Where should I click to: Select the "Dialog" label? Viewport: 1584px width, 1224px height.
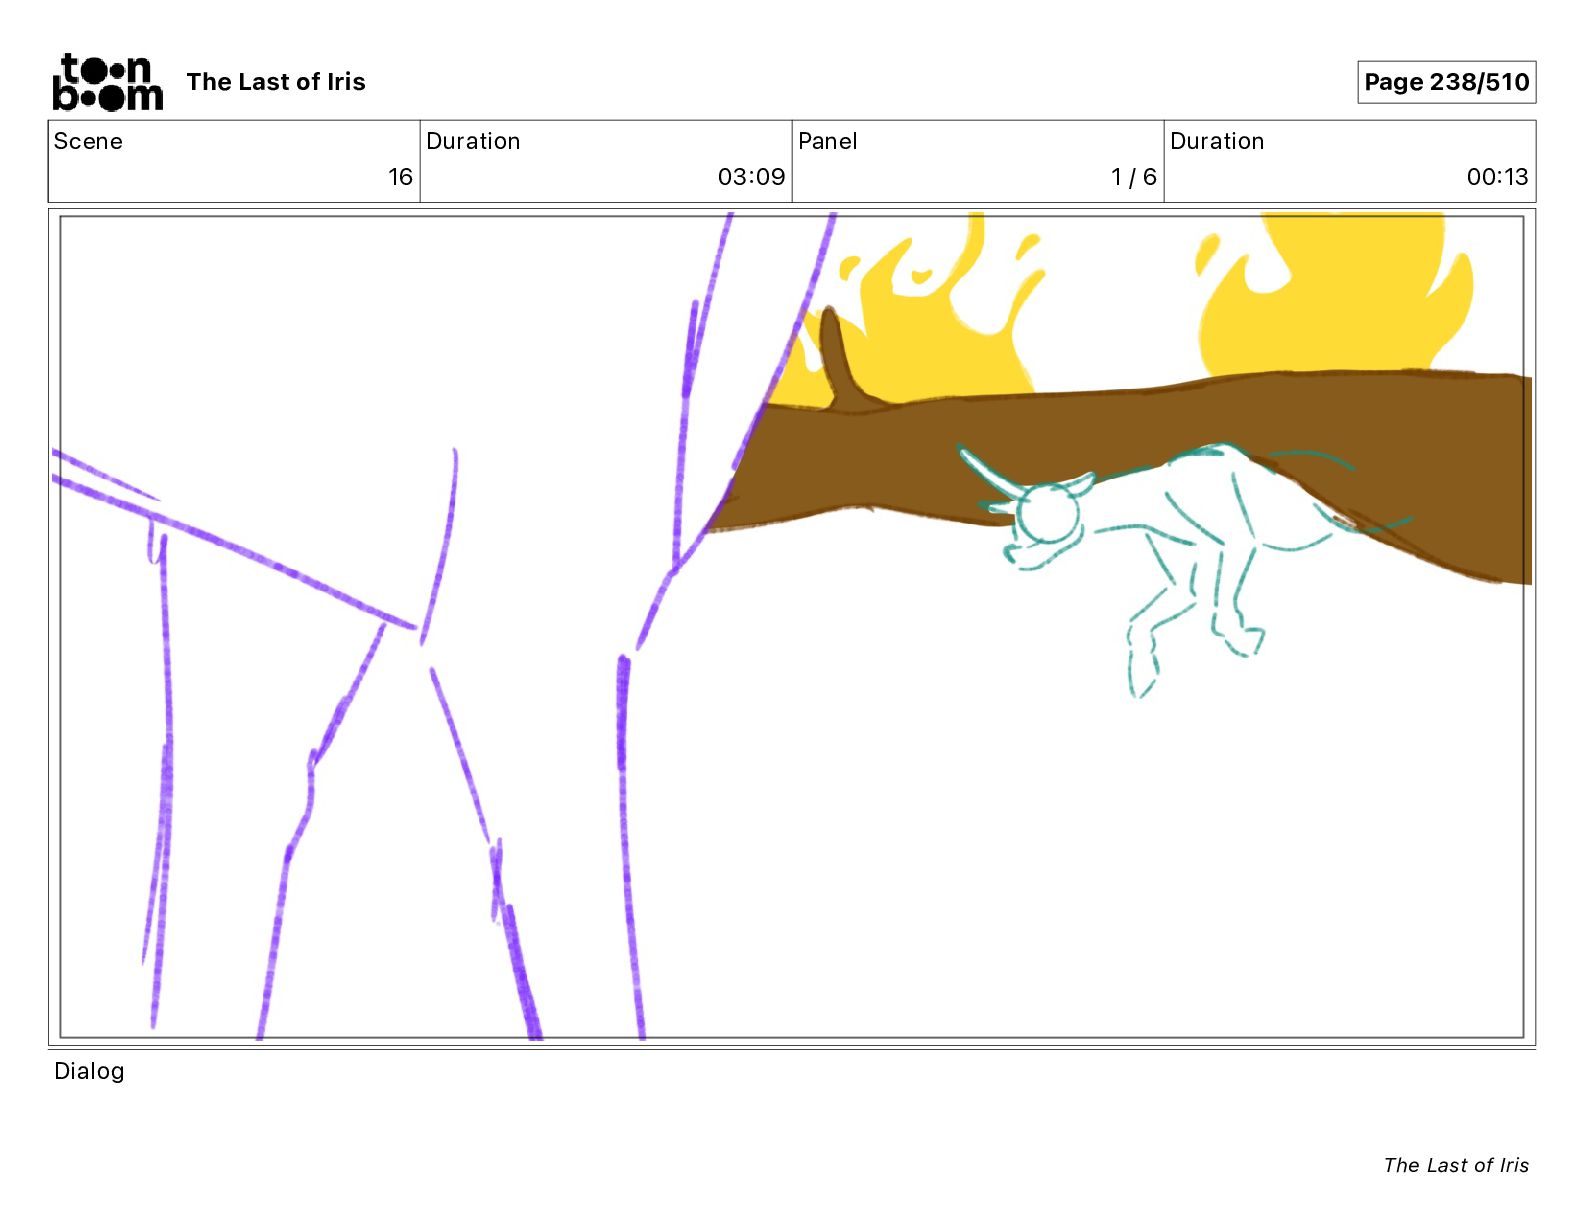(89, 1071)
